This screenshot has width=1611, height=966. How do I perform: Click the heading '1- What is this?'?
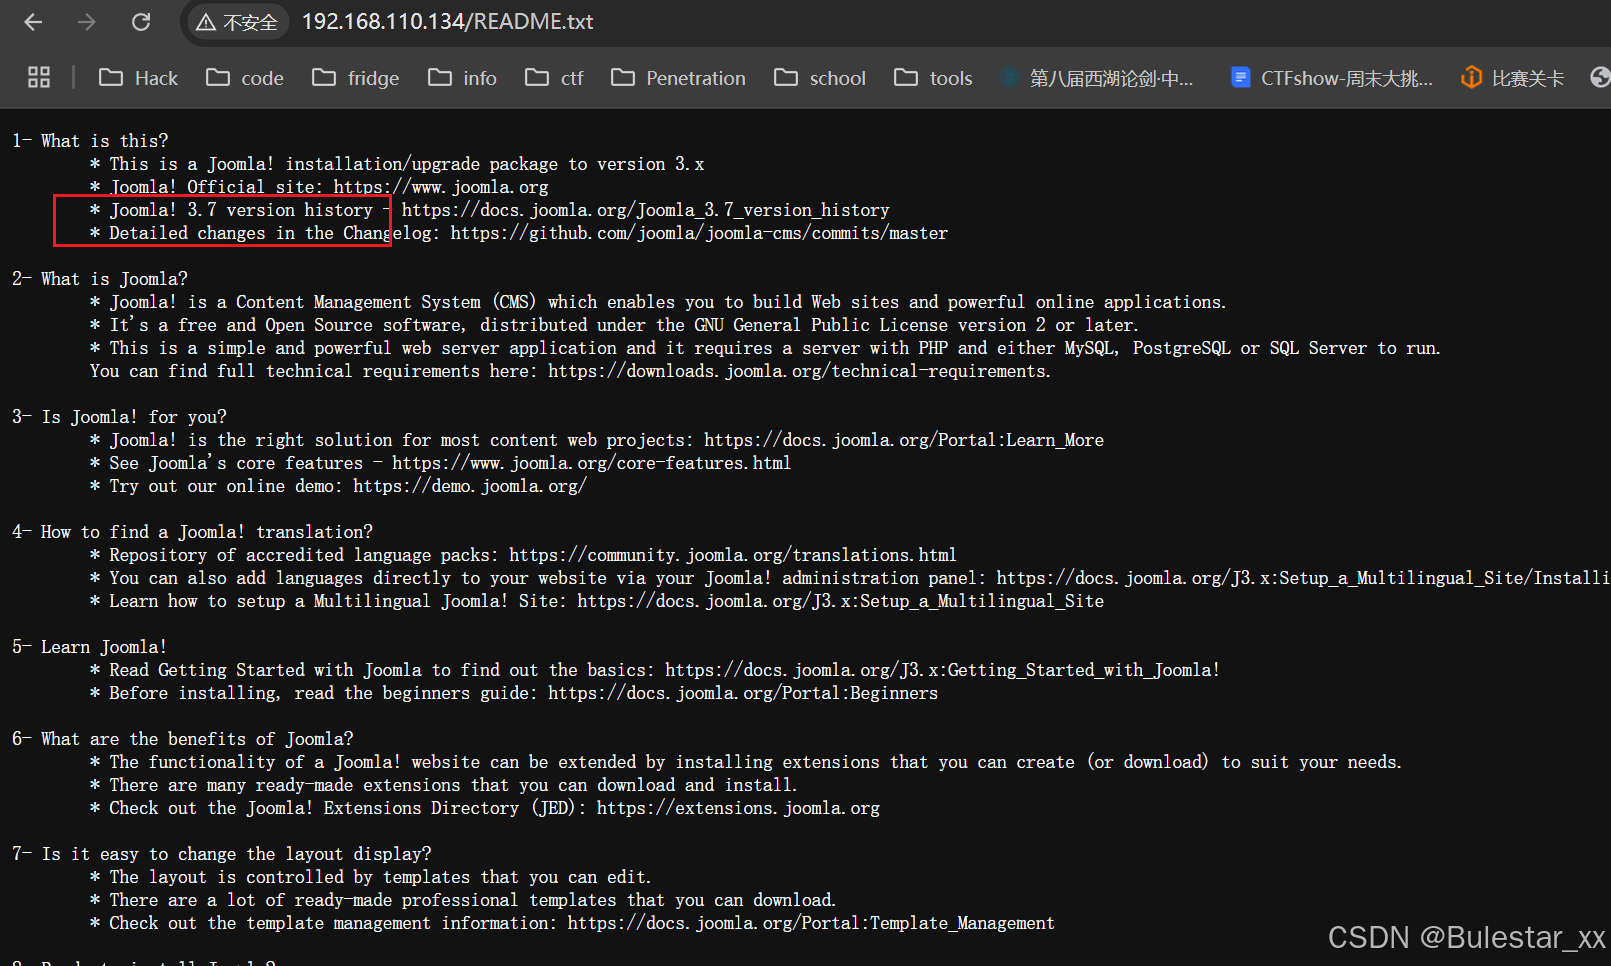90,141
